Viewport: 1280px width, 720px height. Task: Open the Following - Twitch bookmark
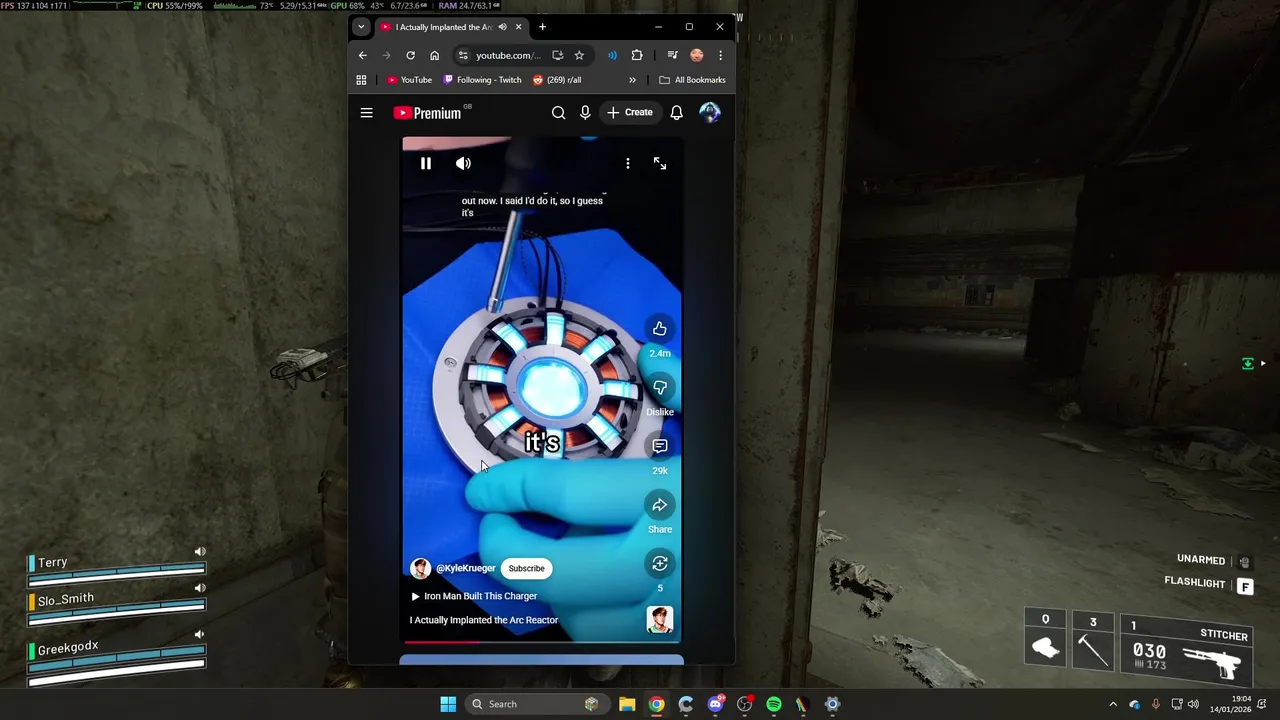[x=483, y=80]
